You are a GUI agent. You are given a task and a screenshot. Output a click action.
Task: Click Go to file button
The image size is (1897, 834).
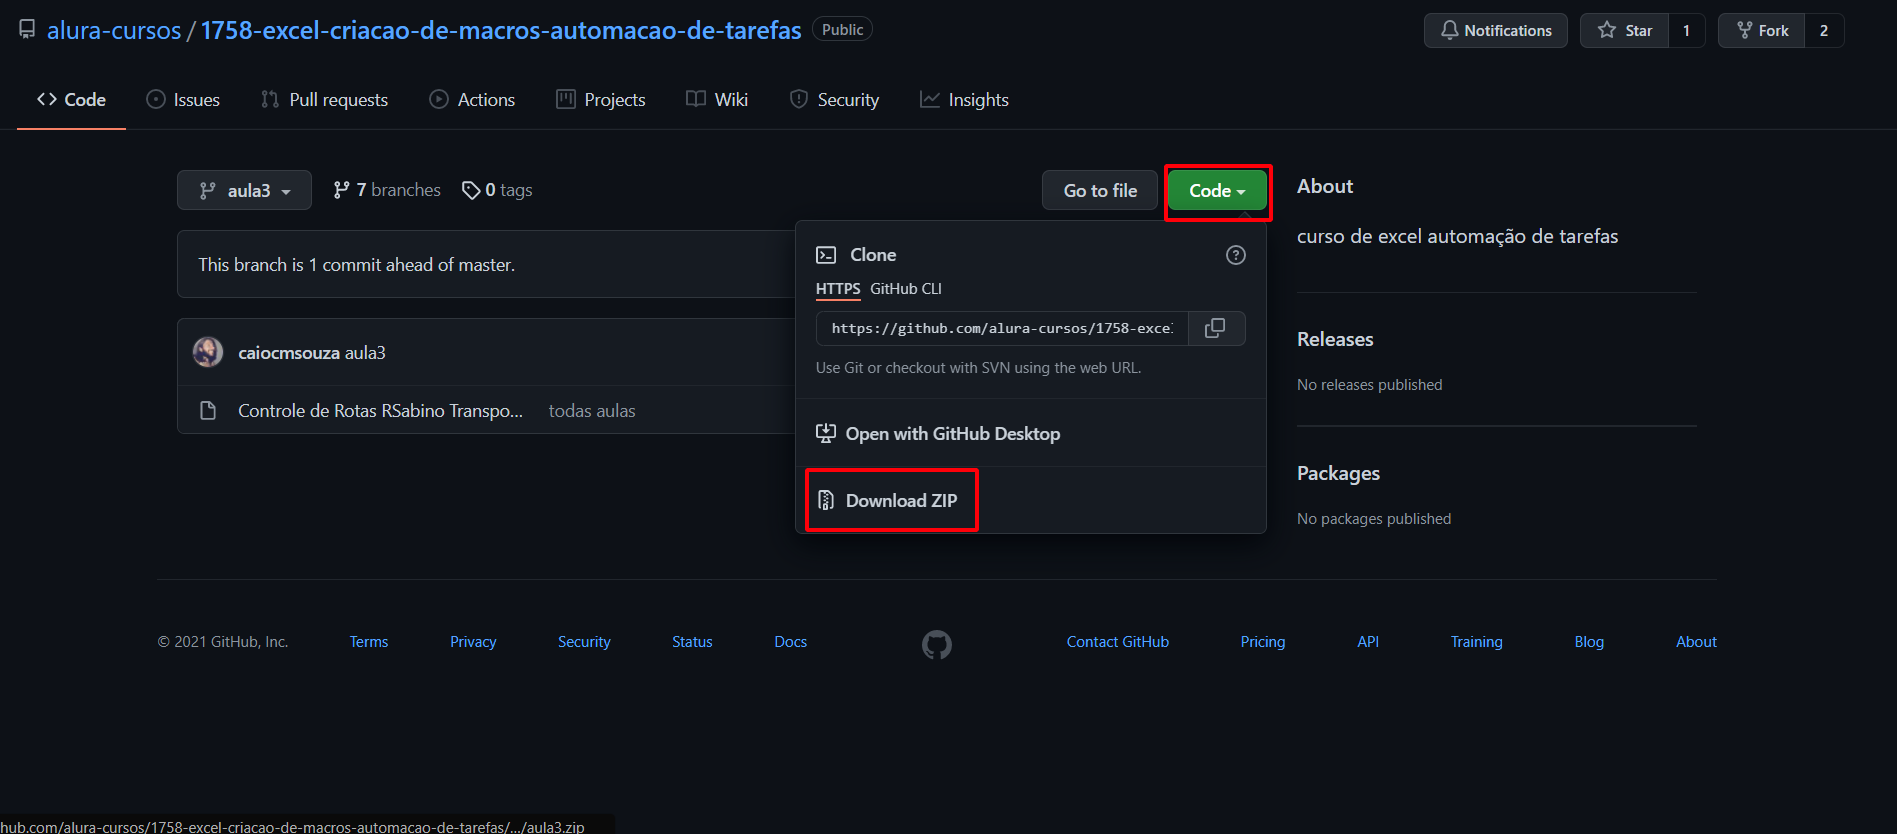(1100, 190)
